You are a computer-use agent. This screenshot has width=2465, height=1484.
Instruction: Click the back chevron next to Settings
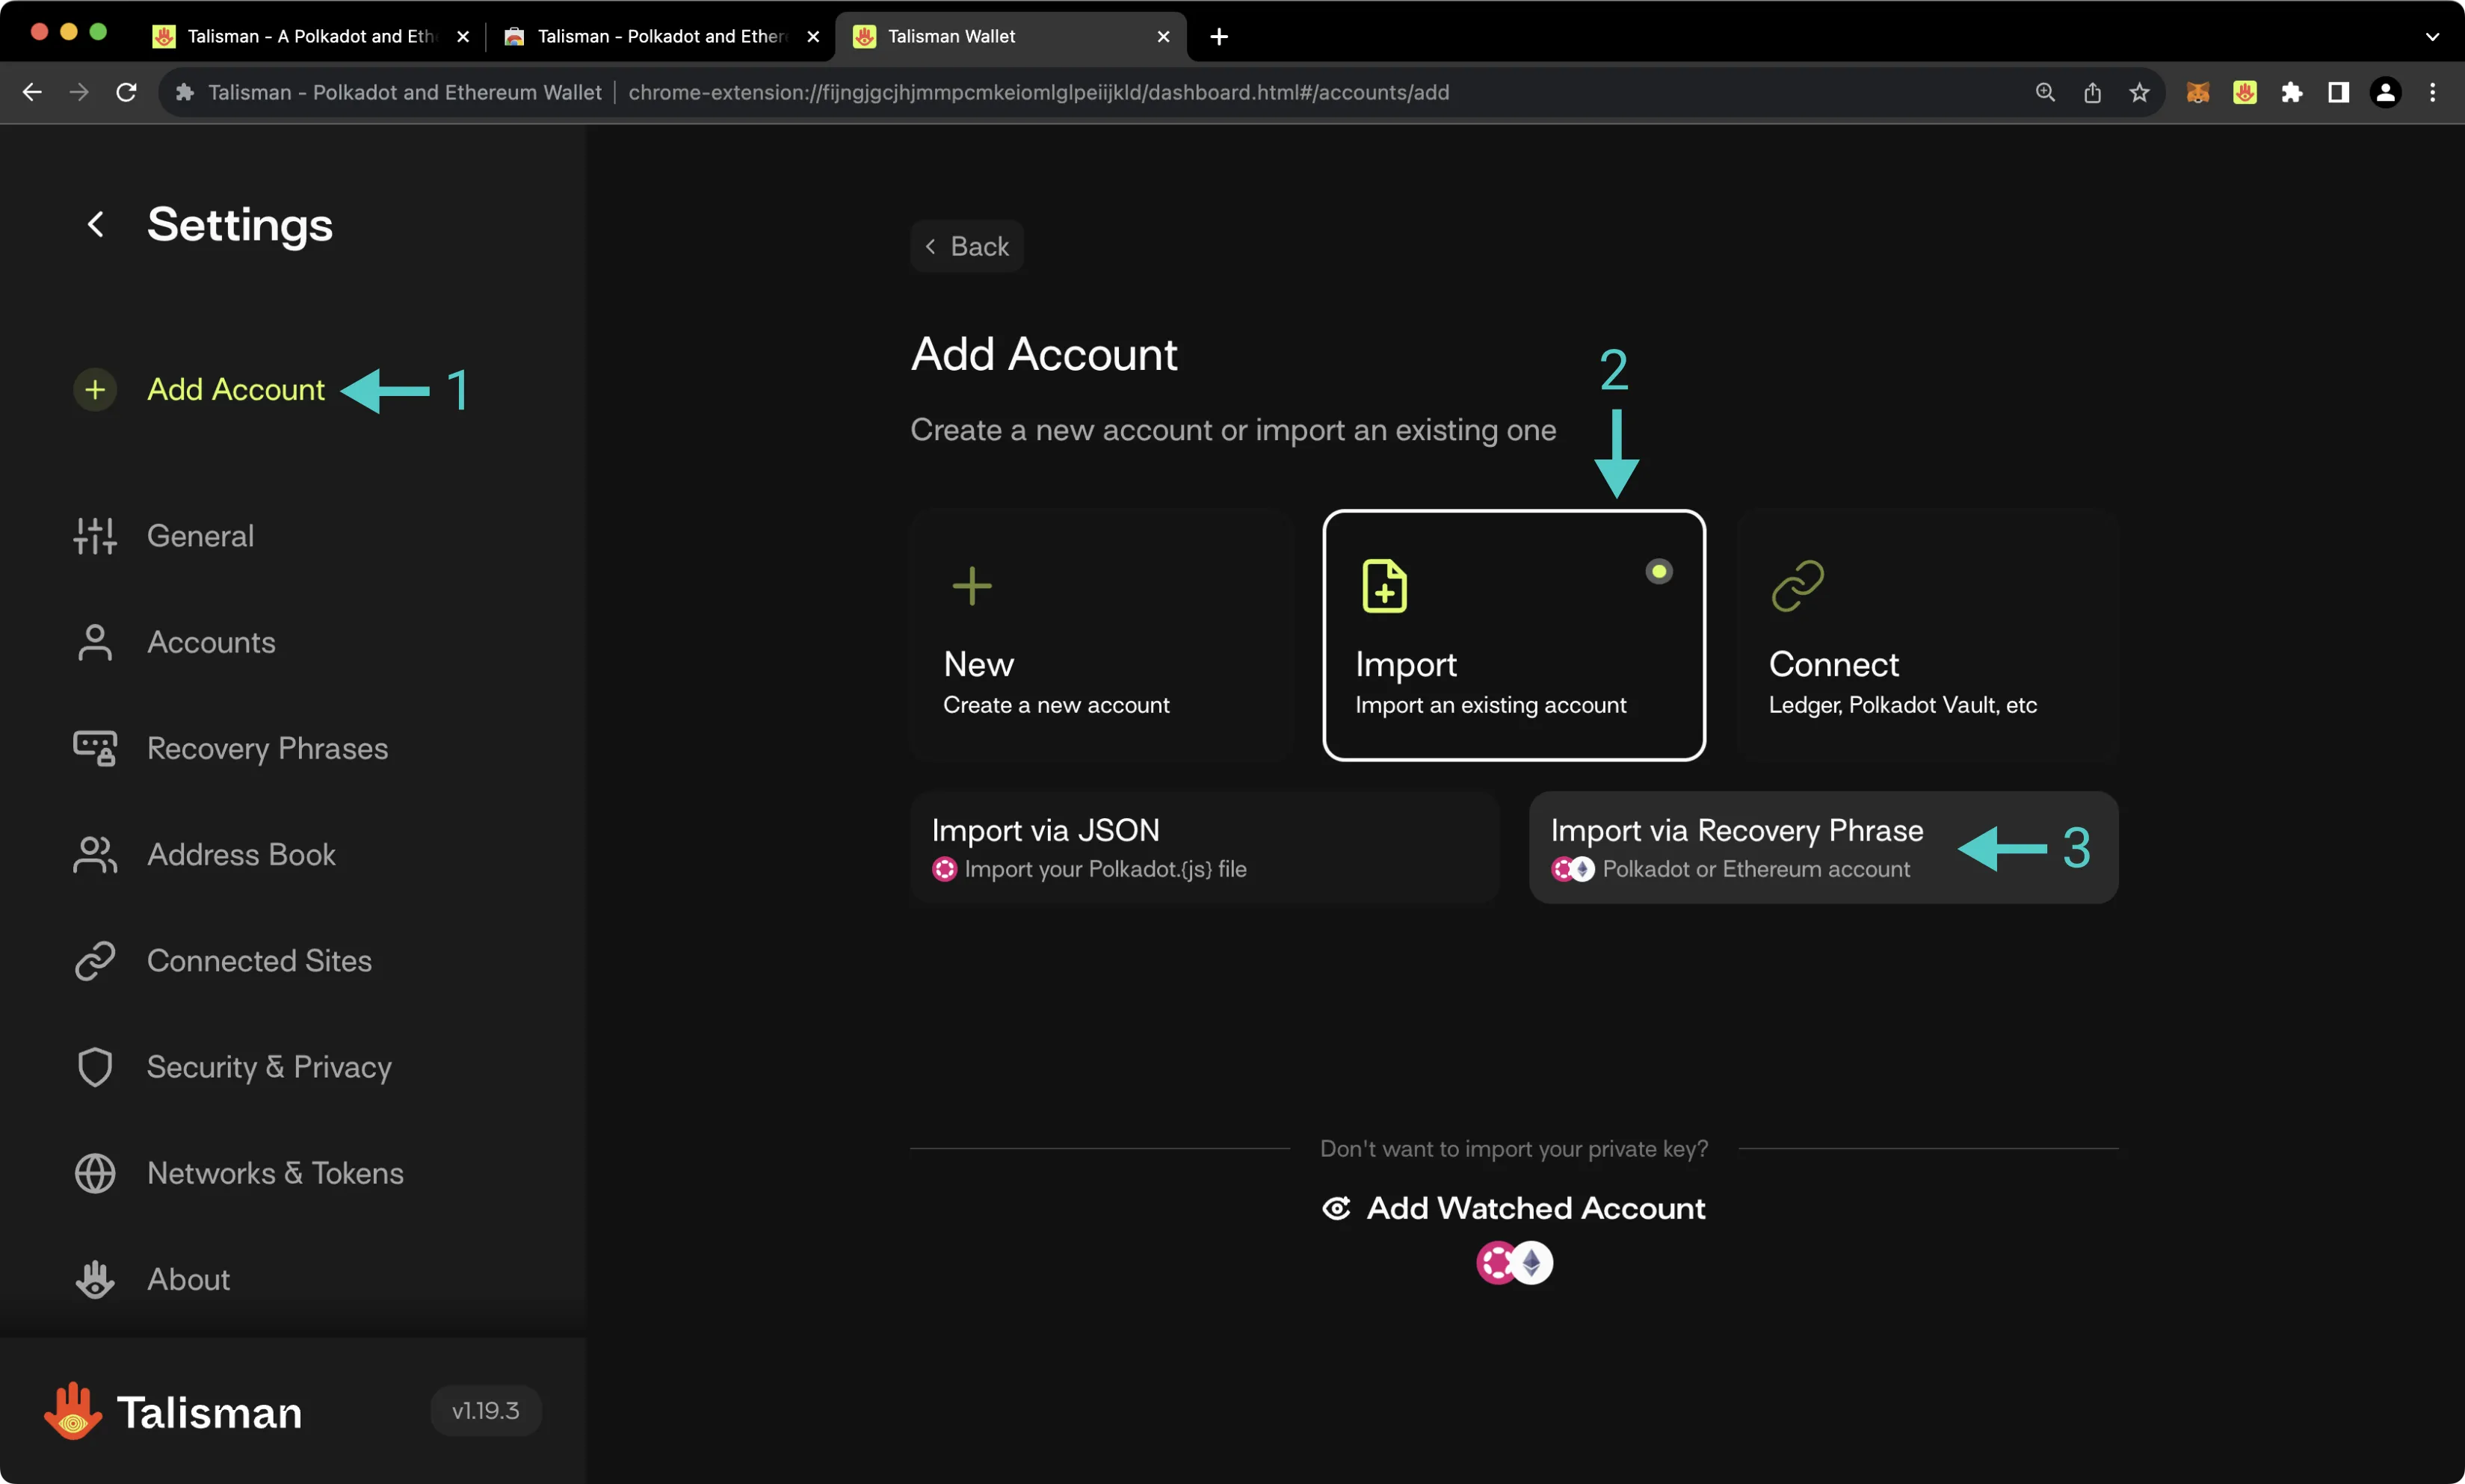(96, 224)
